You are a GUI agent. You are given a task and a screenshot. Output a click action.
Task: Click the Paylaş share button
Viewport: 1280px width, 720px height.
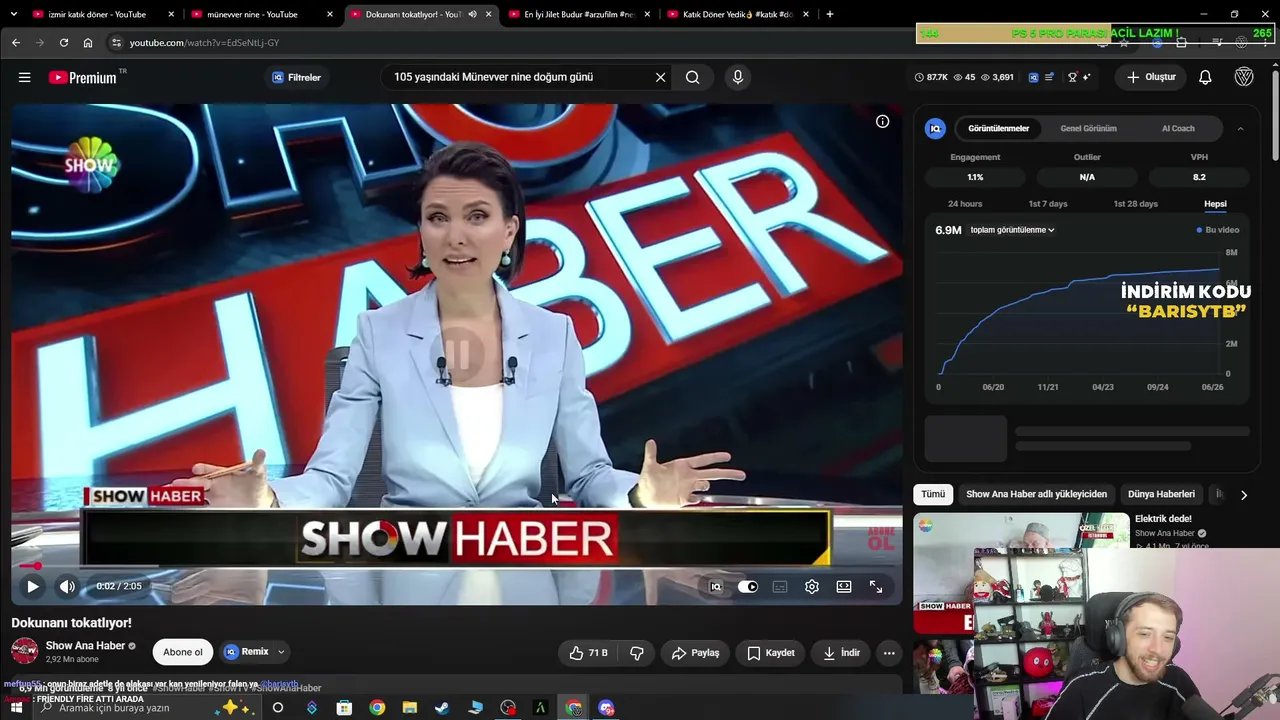pos(695,653)
